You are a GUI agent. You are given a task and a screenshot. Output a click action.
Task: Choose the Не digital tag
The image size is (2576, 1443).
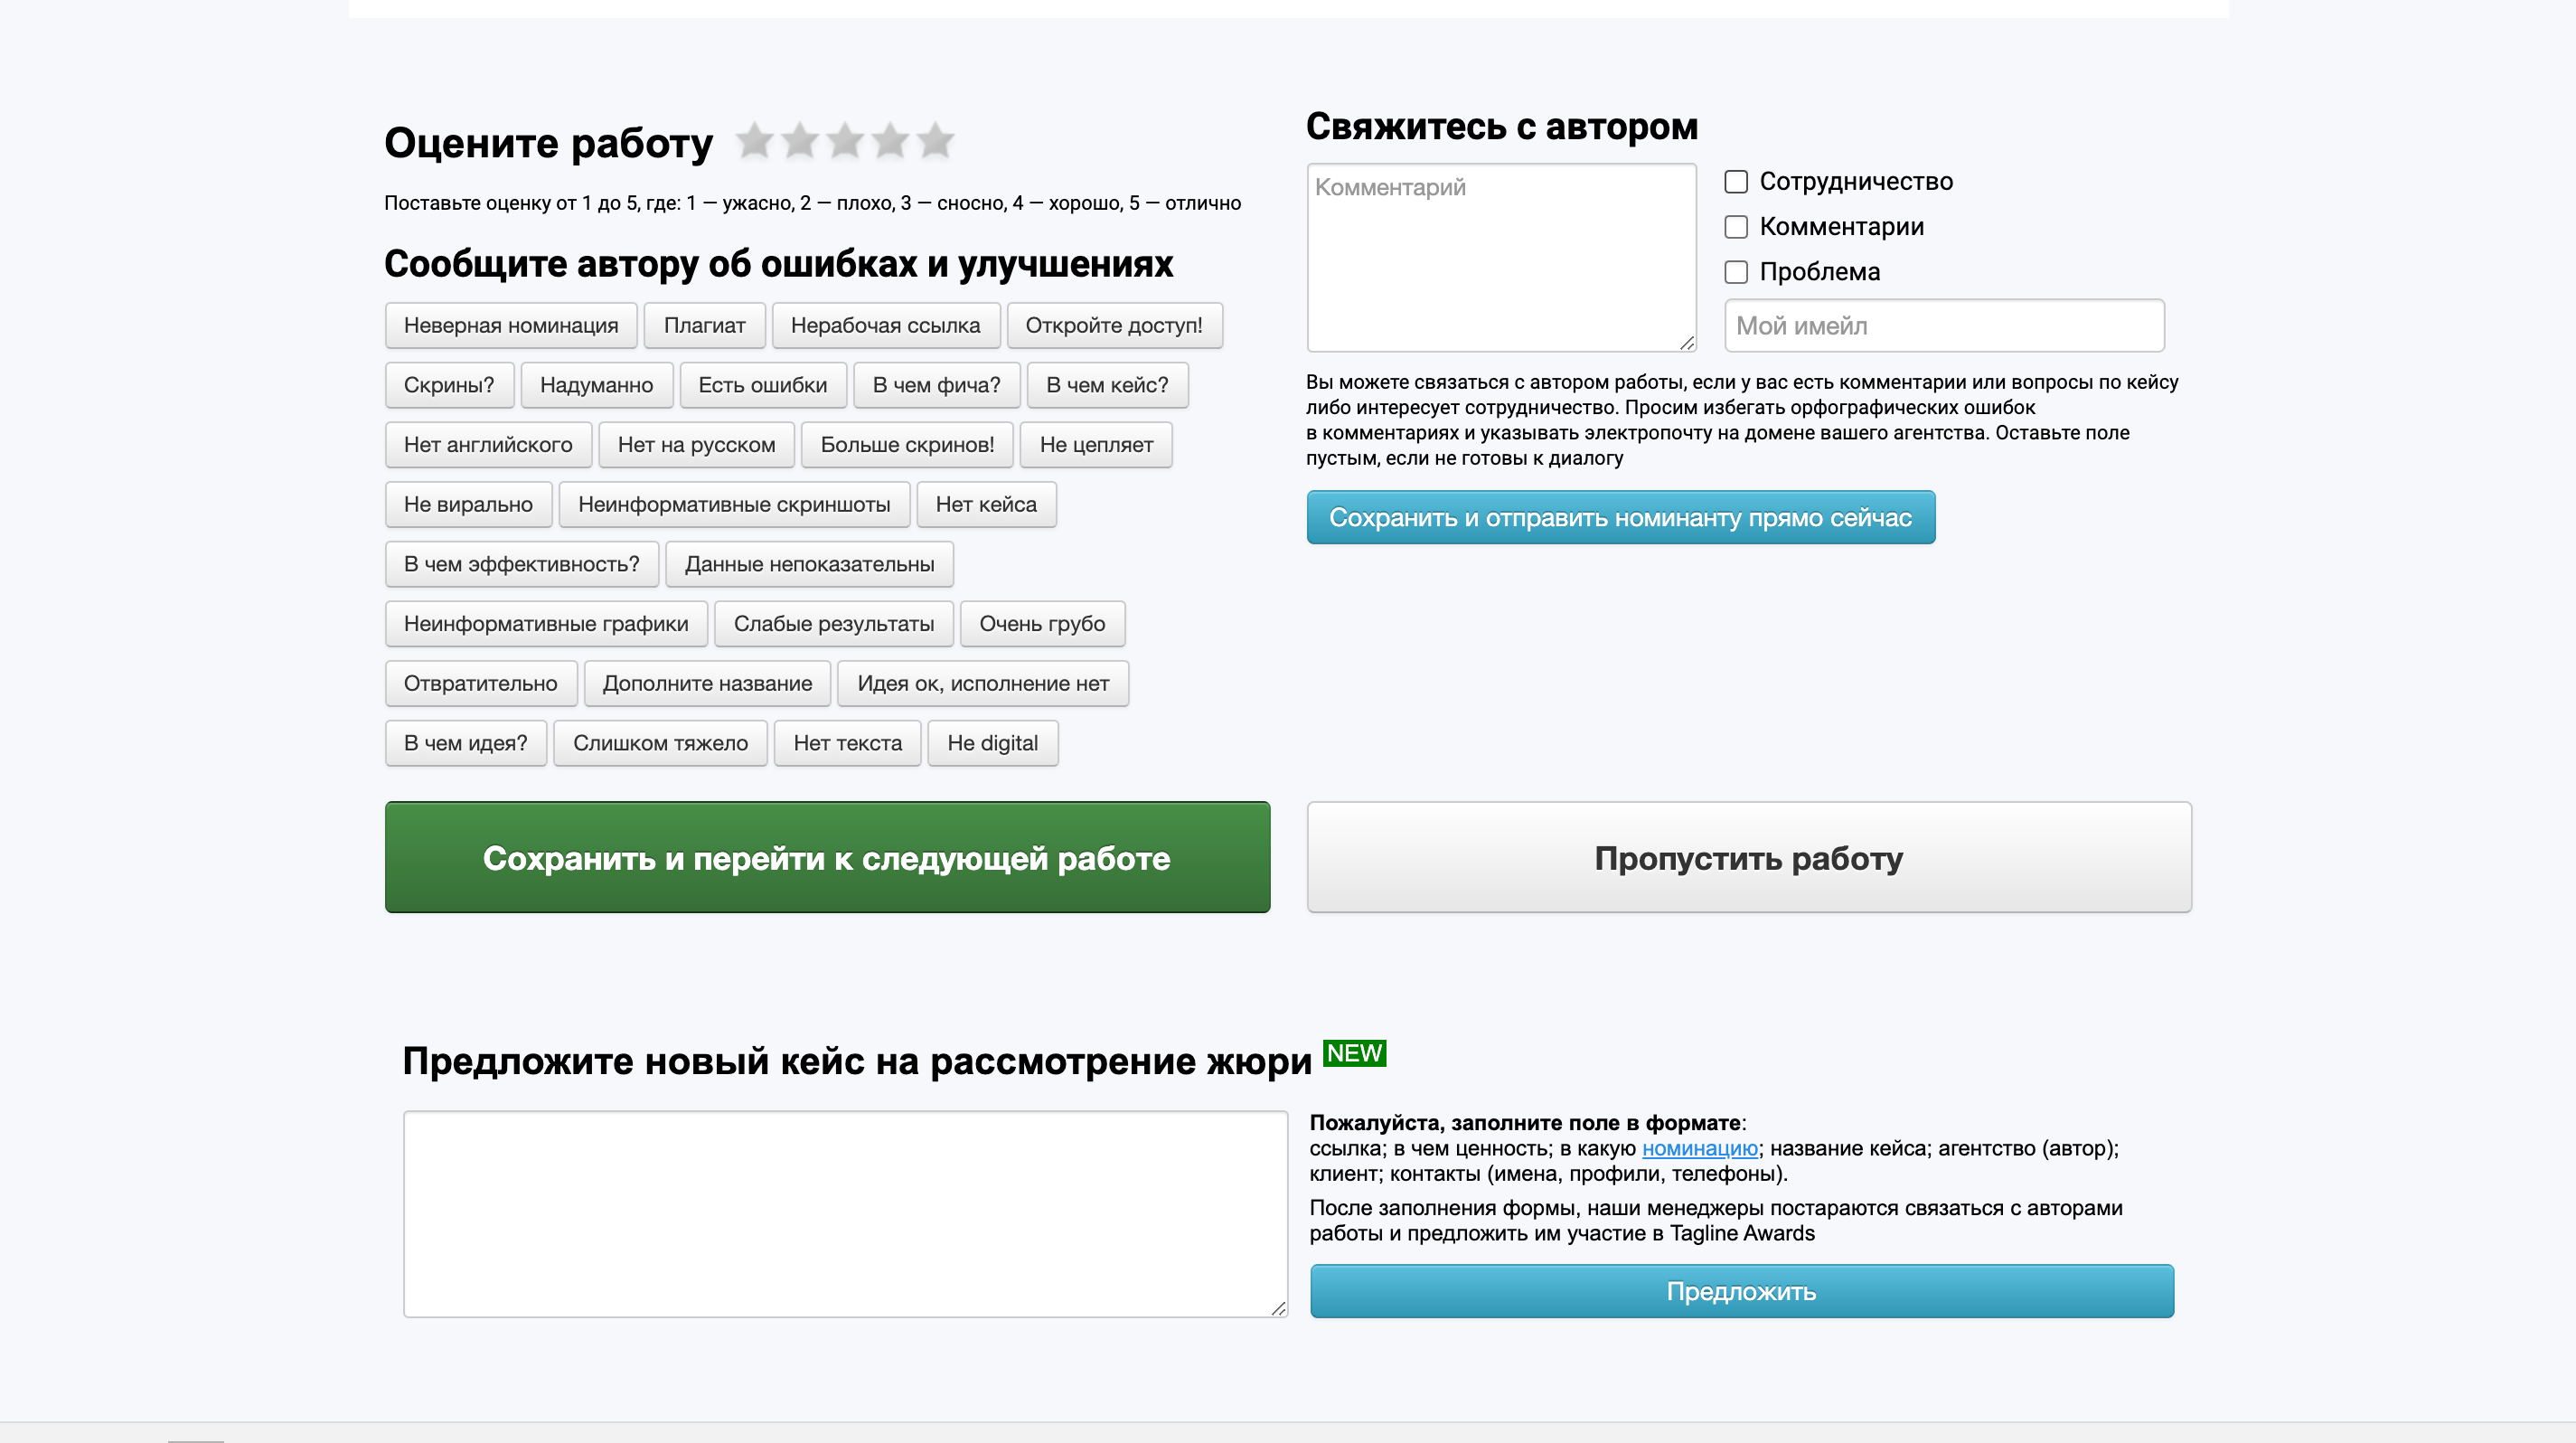pyautogui.click(x=992, y=743)
